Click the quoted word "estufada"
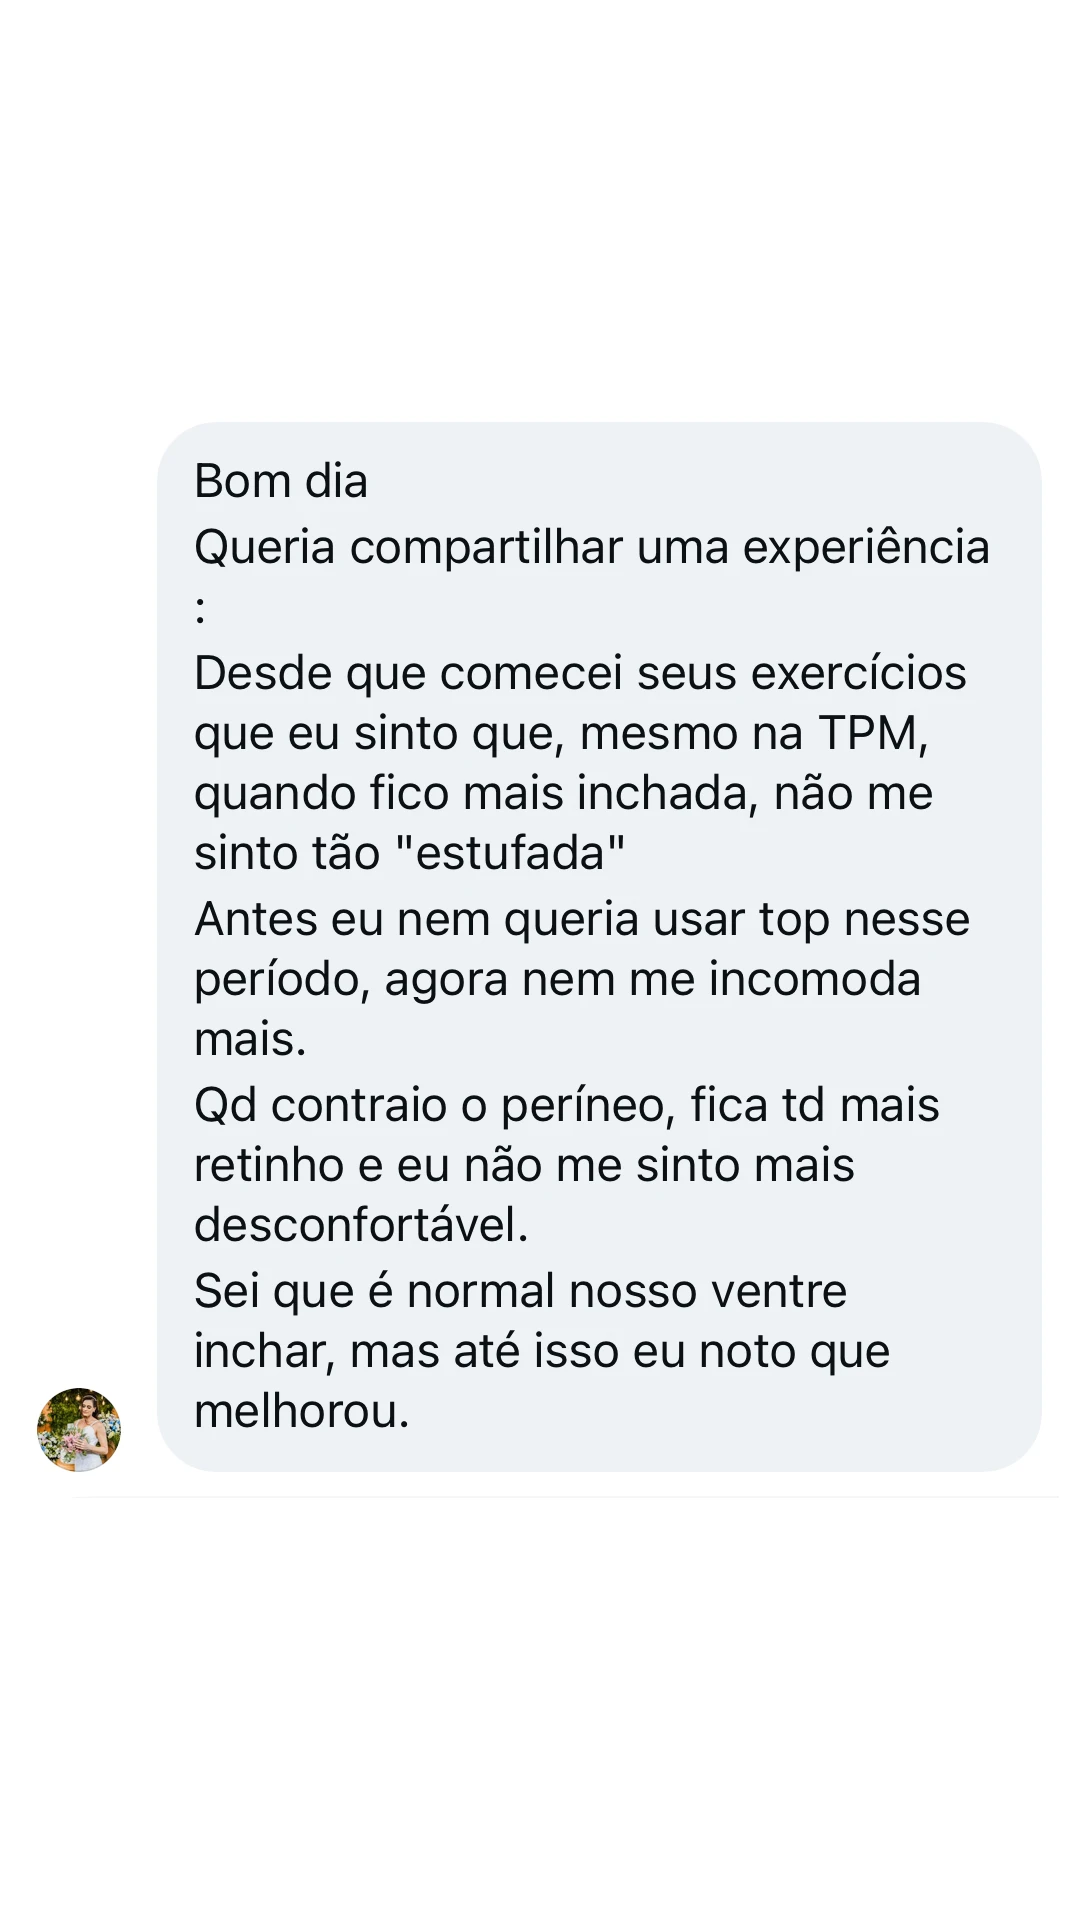 (510, 853)
